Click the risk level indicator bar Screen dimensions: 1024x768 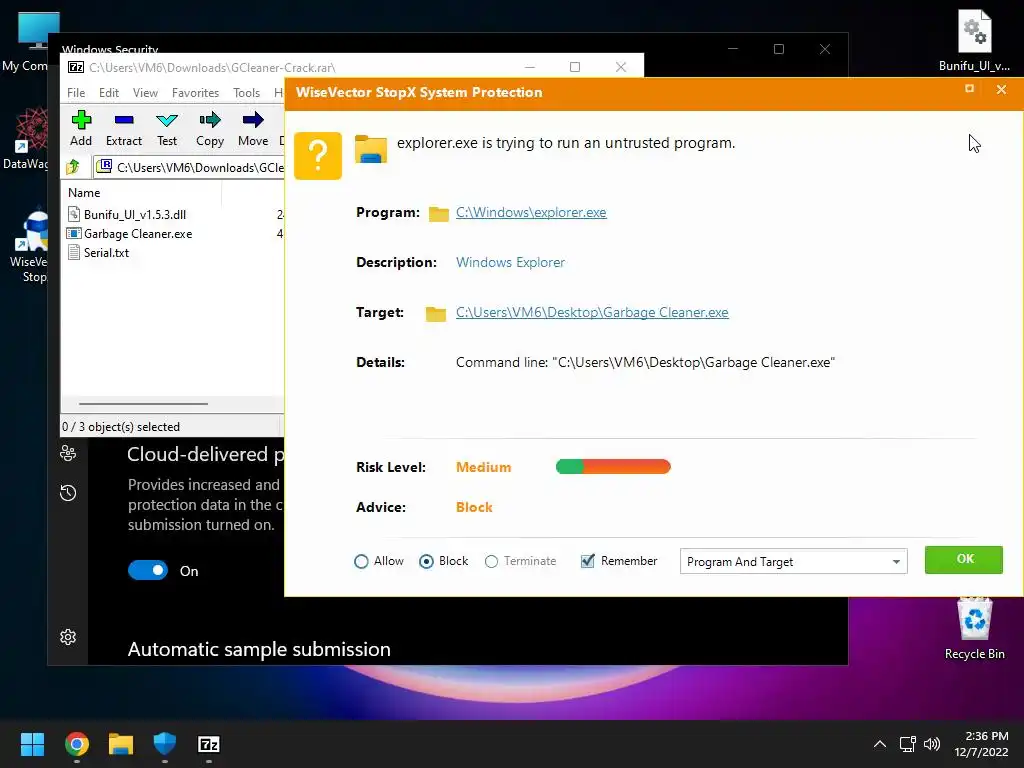click(x=613, y=466)
